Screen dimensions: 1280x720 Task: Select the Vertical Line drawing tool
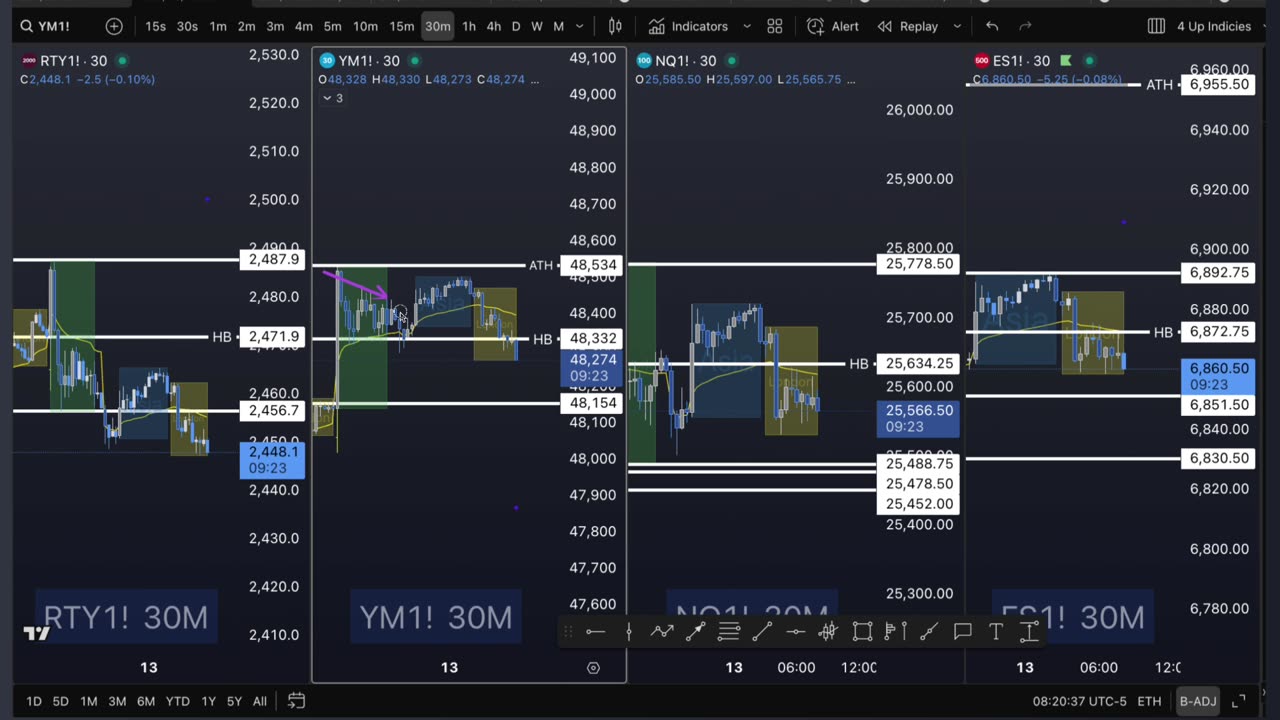click(x=628, y=631)
